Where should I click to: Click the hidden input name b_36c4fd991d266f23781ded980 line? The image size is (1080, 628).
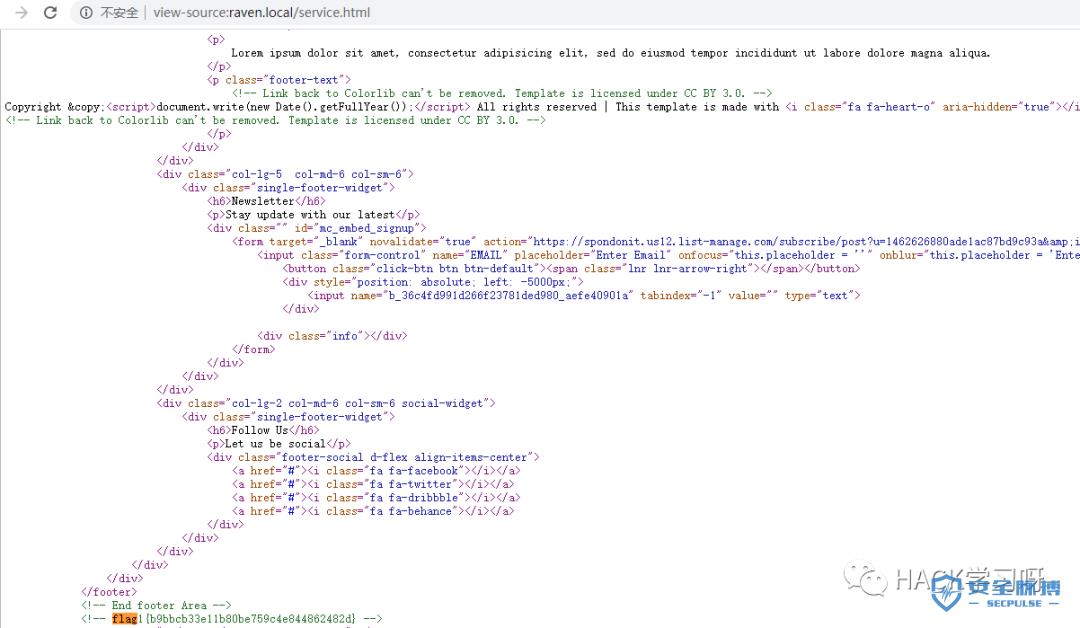[584, 295]
